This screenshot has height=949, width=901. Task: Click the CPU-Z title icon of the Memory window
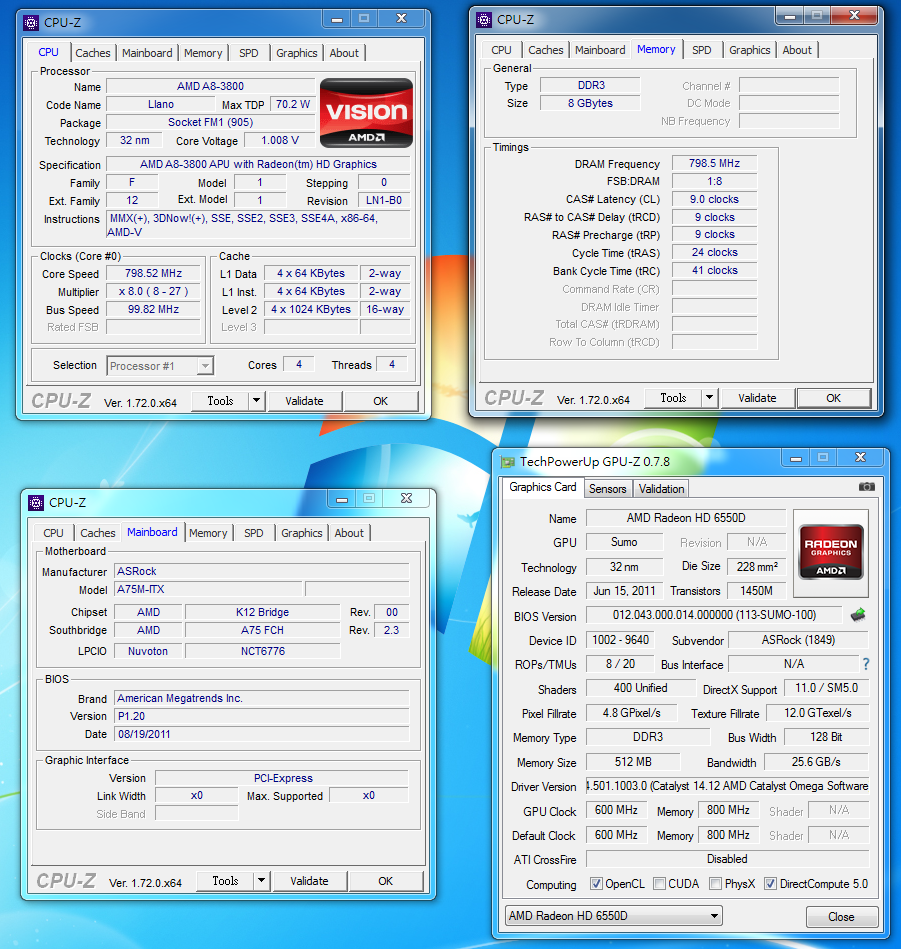(x=484, y=20)
